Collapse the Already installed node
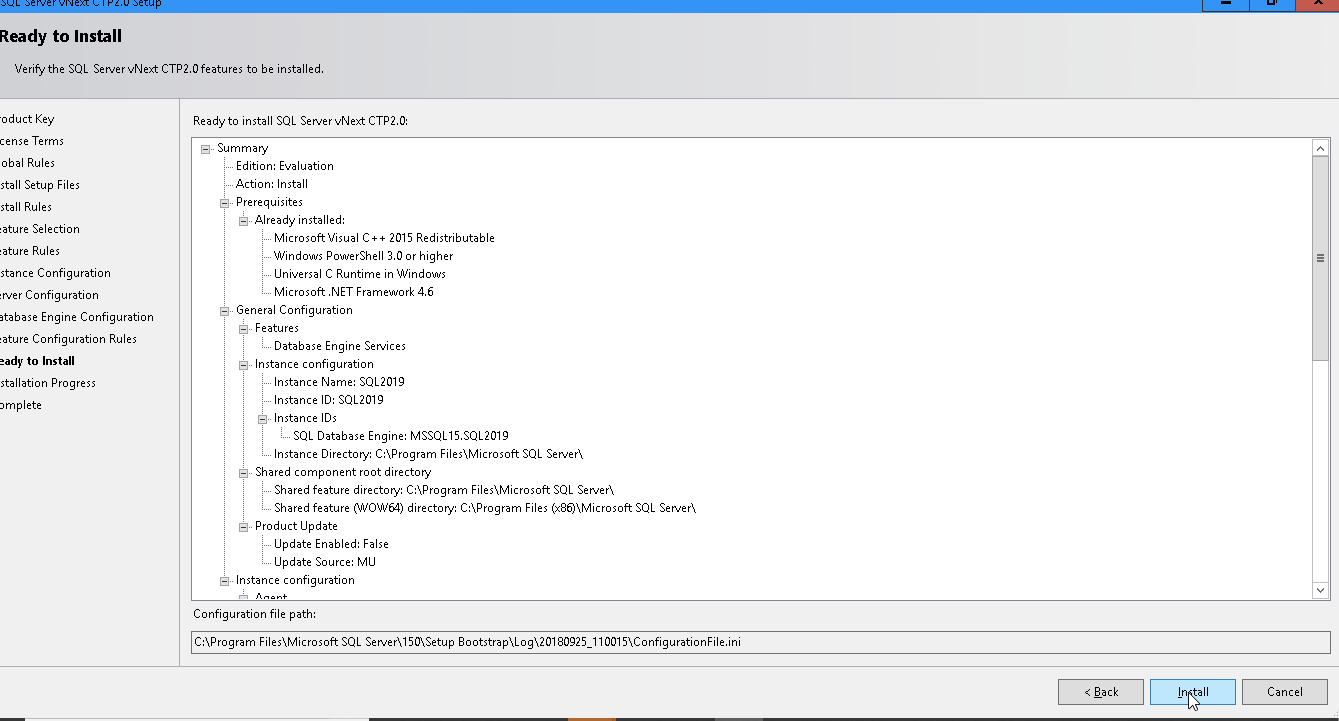 (x=244, y=220)
